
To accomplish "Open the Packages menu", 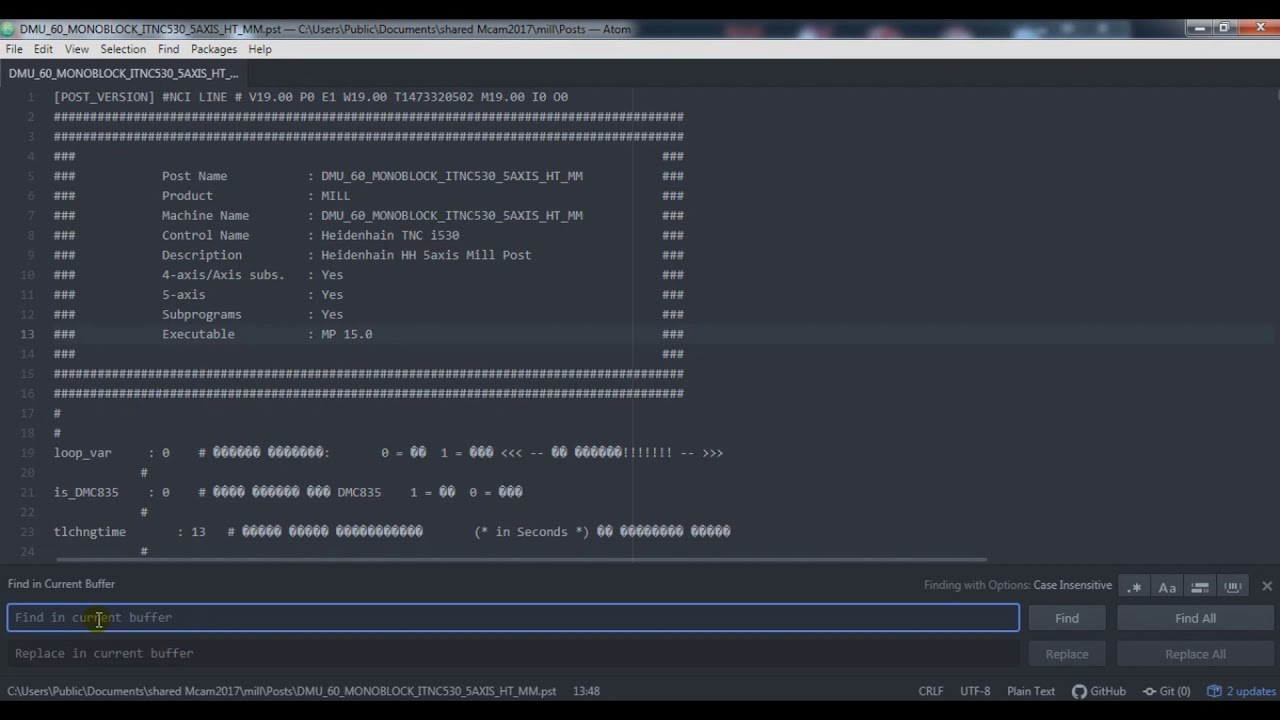I will (214, 49).
